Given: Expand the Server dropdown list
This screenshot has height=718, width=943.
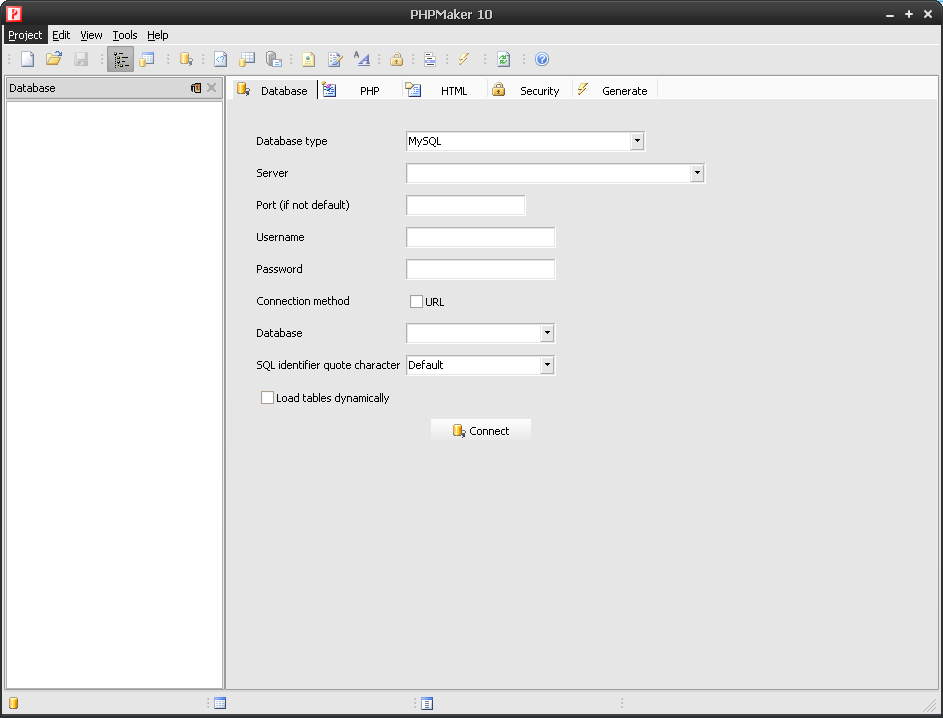Looking at the screenshot, I should (x=697, y=173).
